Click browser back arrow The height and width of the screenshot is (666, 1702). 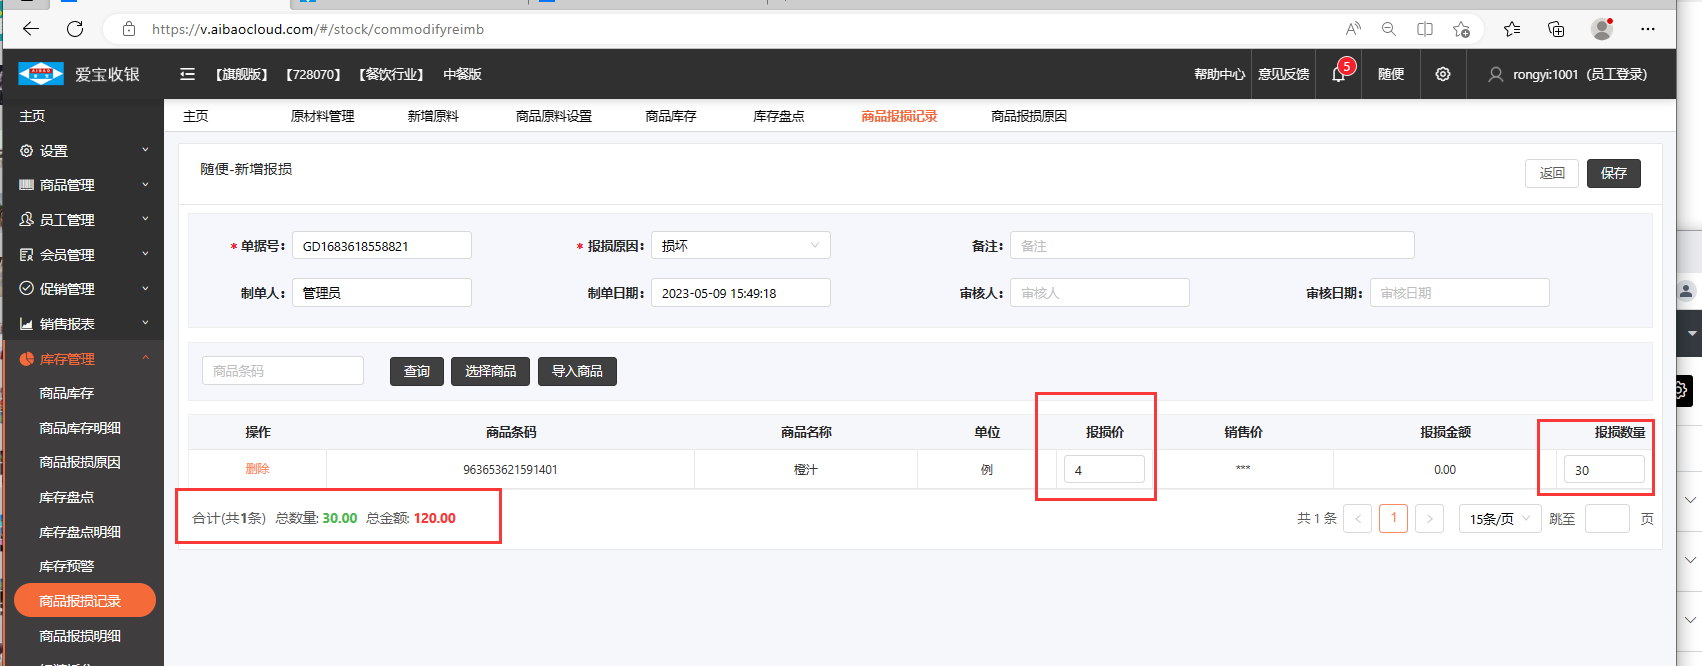point(31,29)
